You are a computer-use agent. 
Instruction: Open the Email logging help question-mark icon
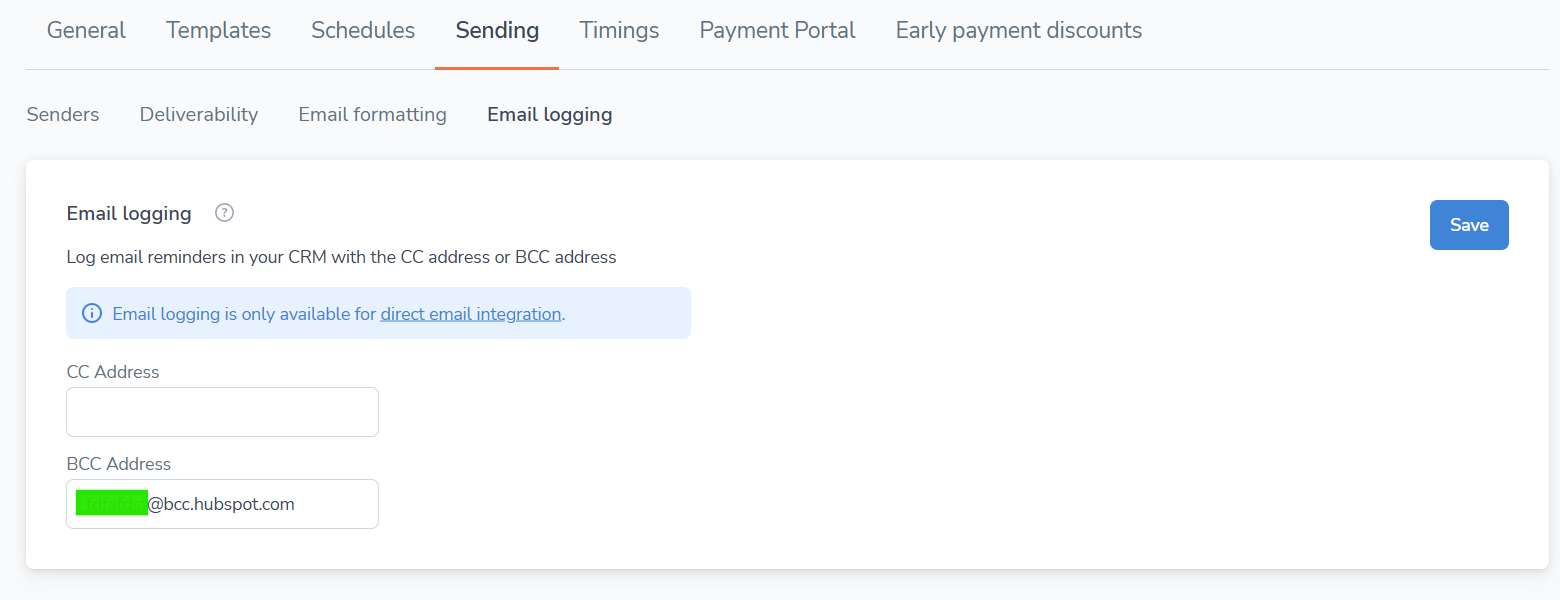pyautogui.click(x=225, y=213)
